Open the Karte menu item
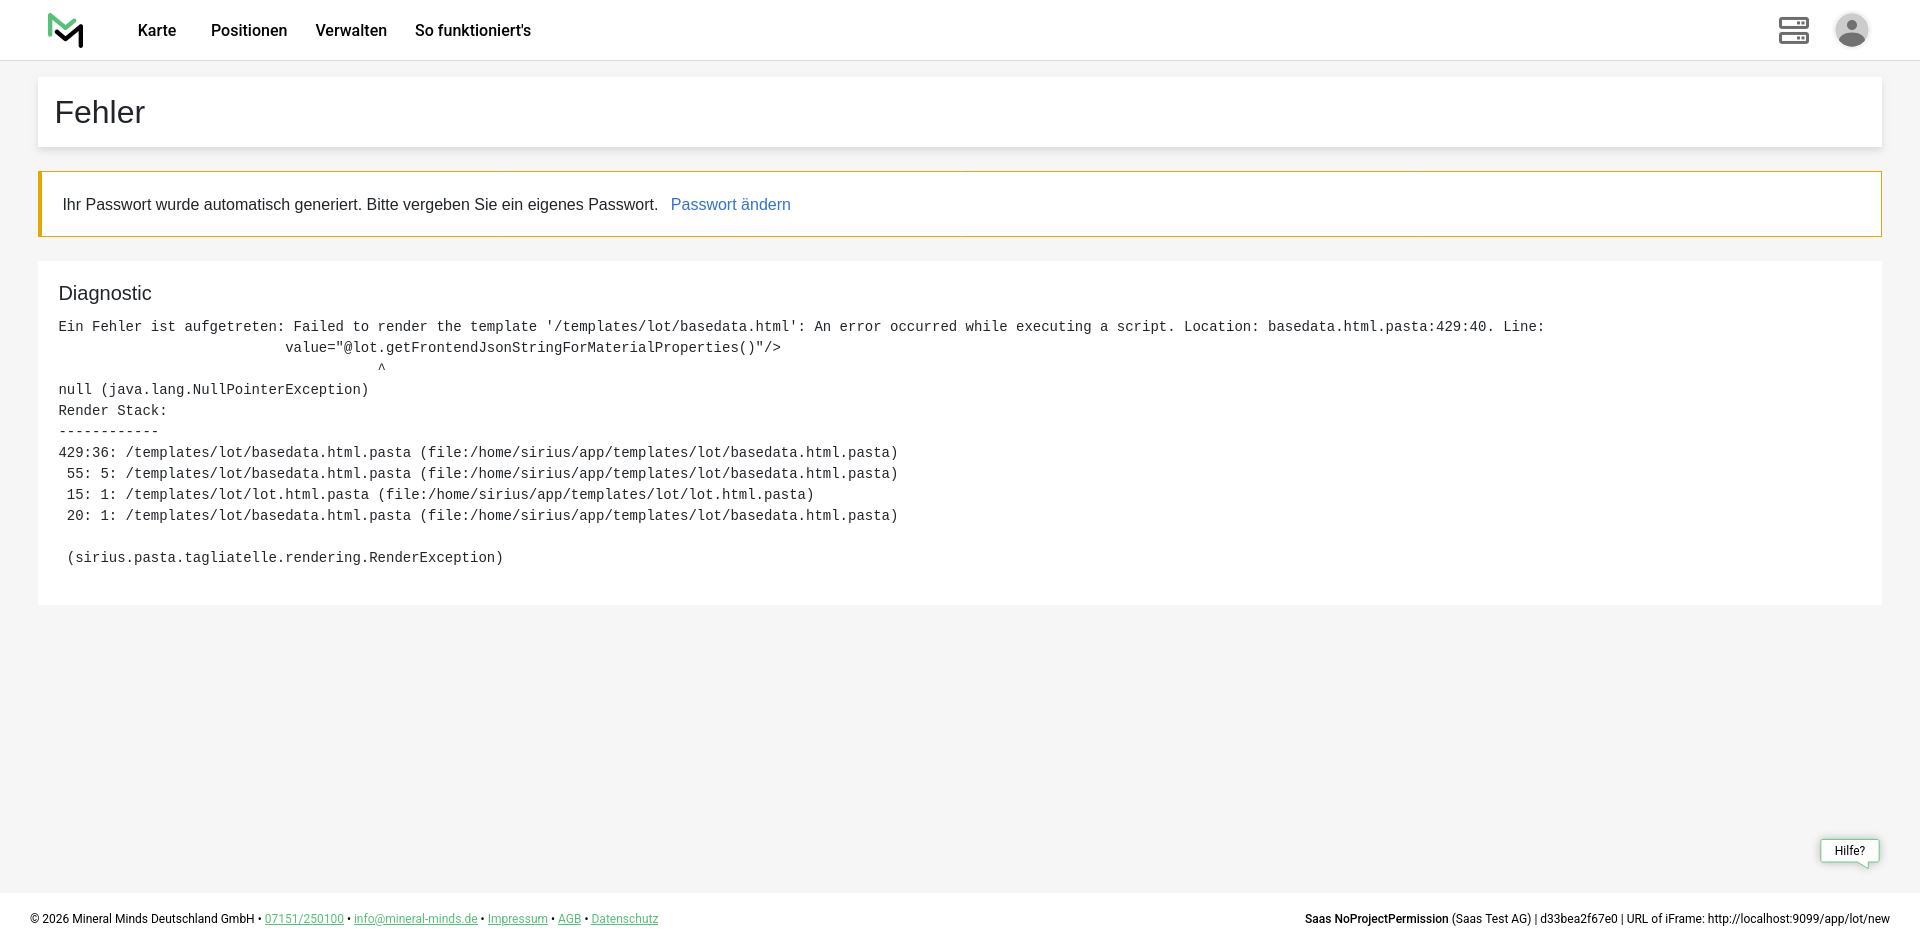 [x=157, y=31]
